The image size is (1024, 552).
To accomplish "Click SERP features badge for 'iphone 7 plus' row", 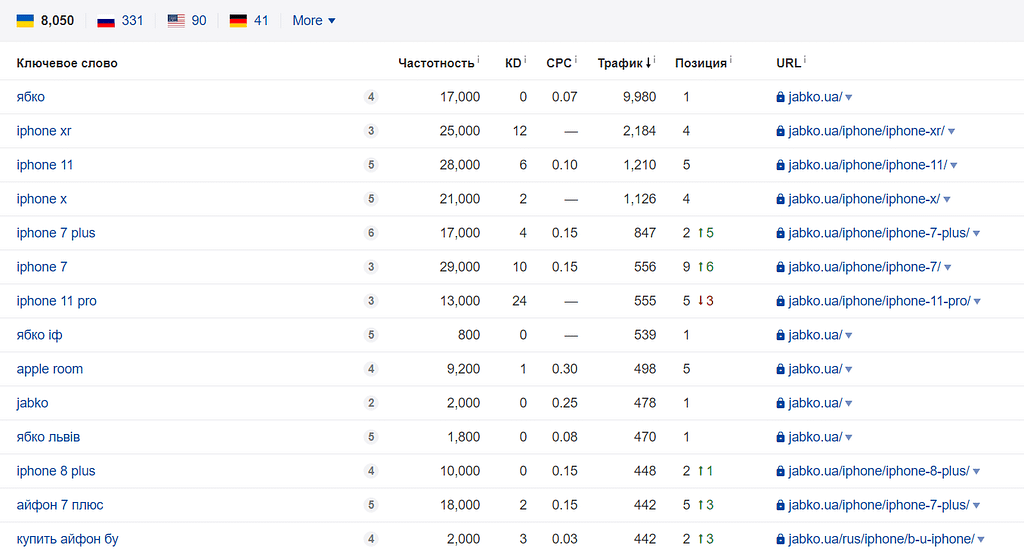I will [x=370, y=233].
